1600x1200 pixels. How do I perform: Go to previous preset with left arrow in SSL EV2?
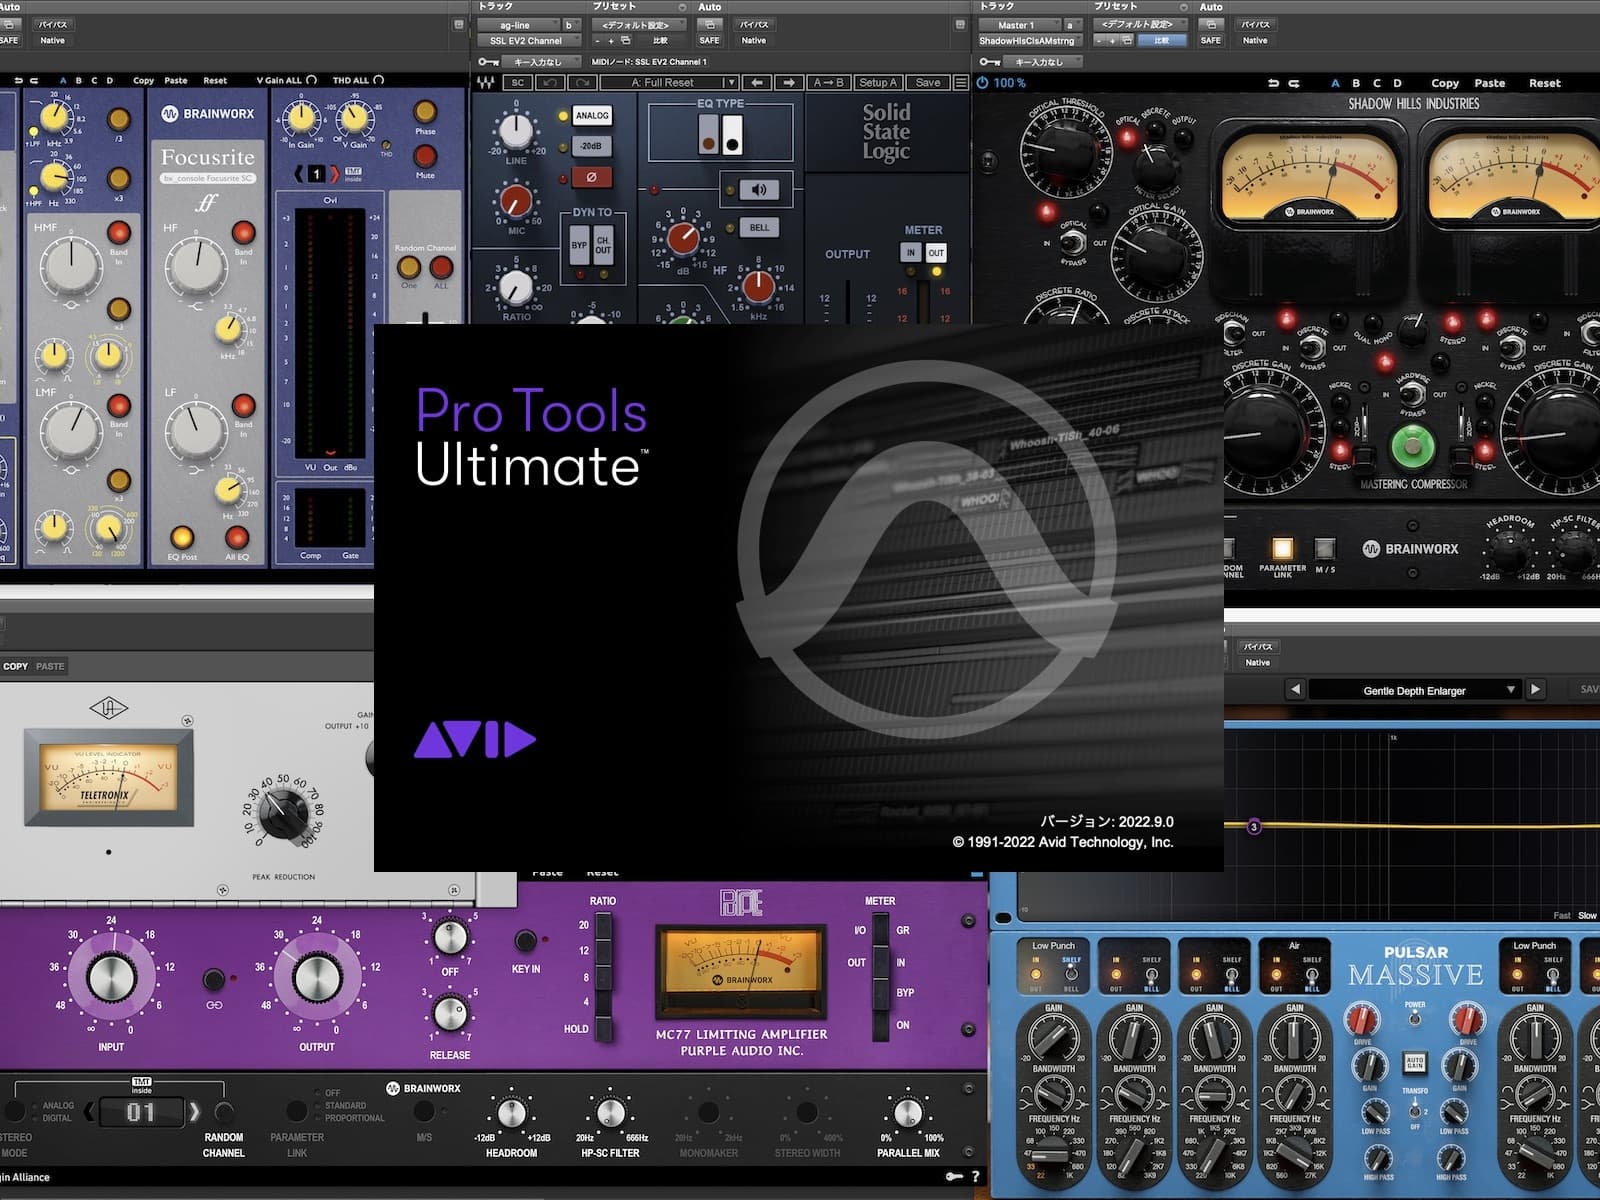757,83
